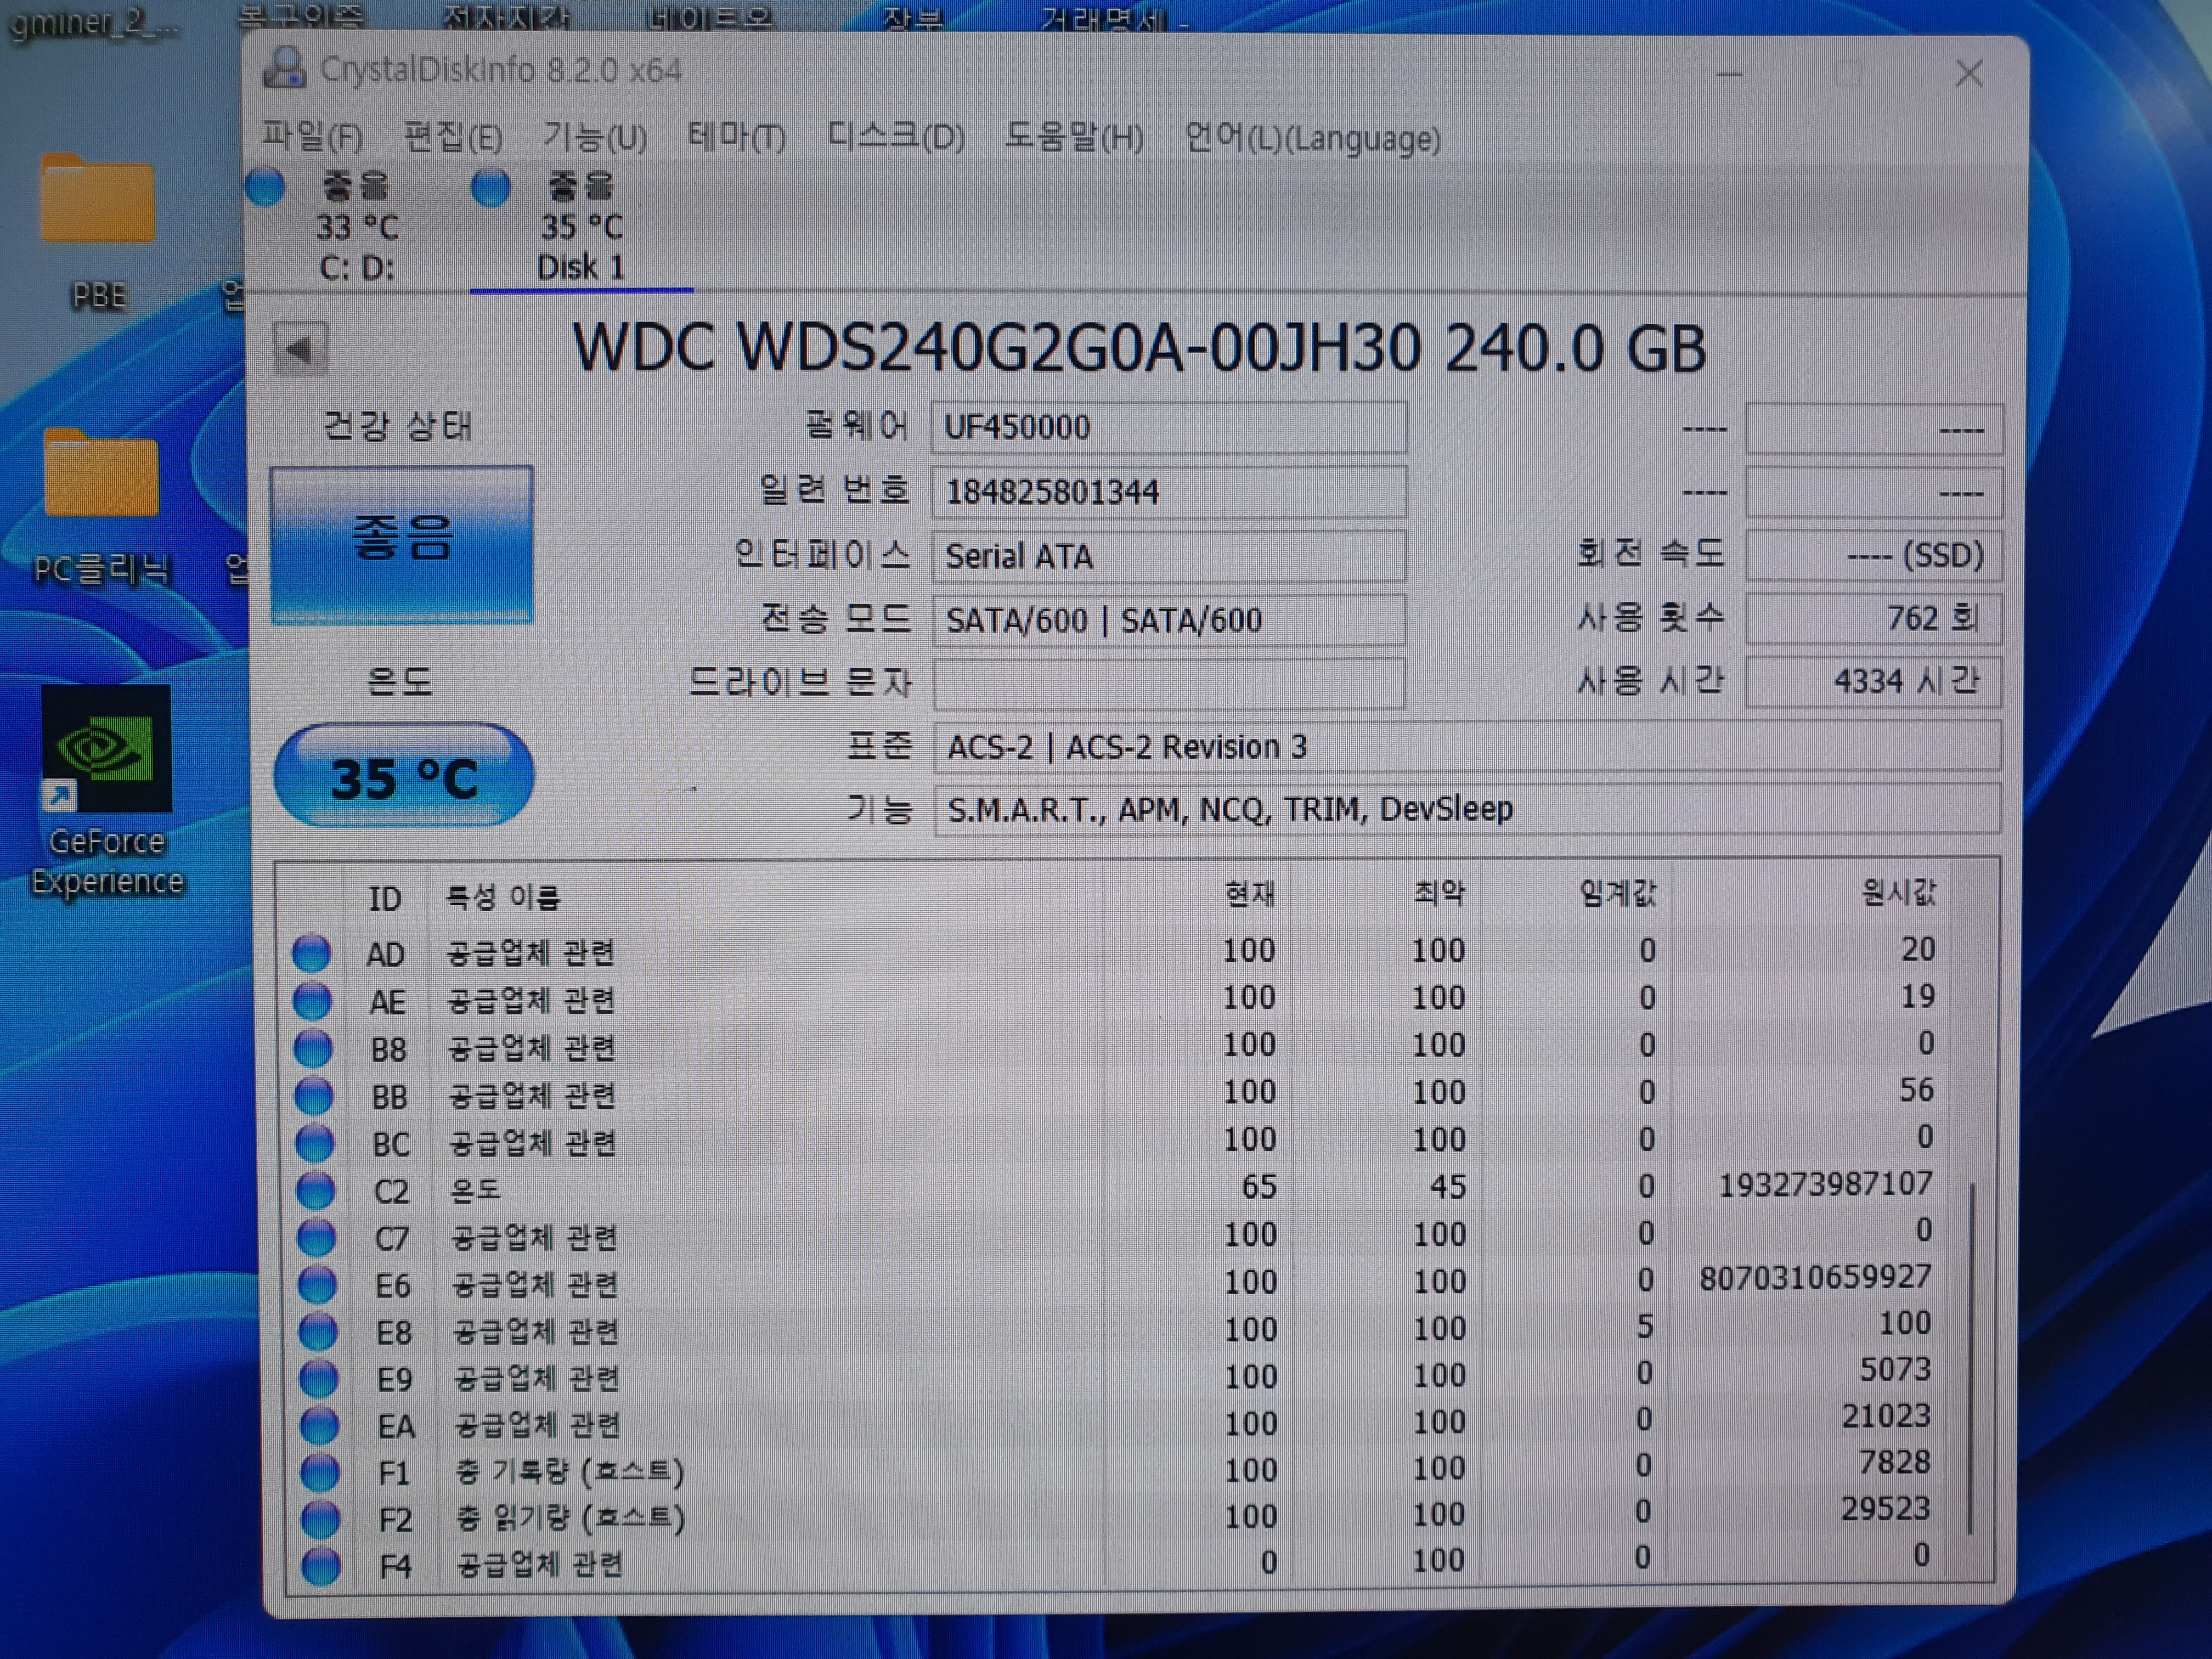Click the 특성 이름 column header
This screenshot has width=2212, height=1659.
[502, 897]
